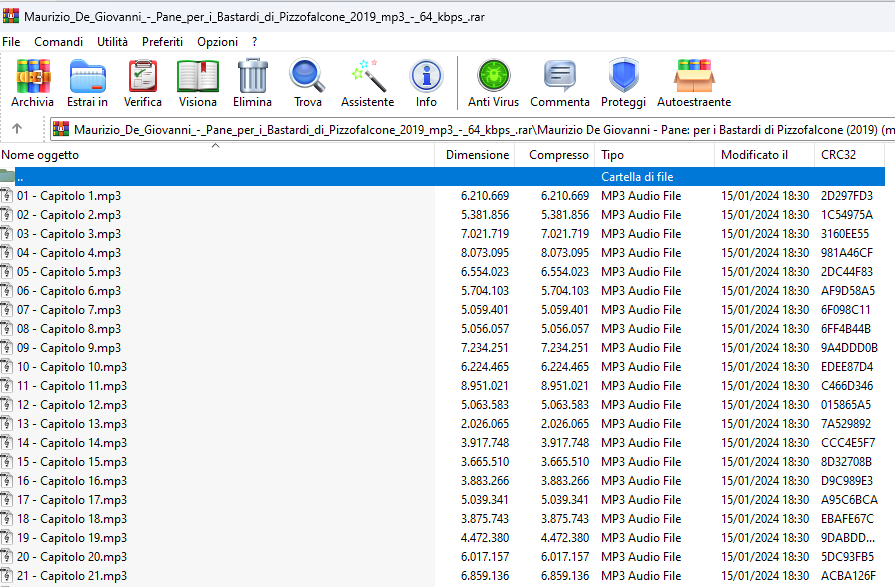Select file 03 - Capitolo 3.mp3
The width and height of the screenshot is (895, 587).
click(x=442, y=234)
